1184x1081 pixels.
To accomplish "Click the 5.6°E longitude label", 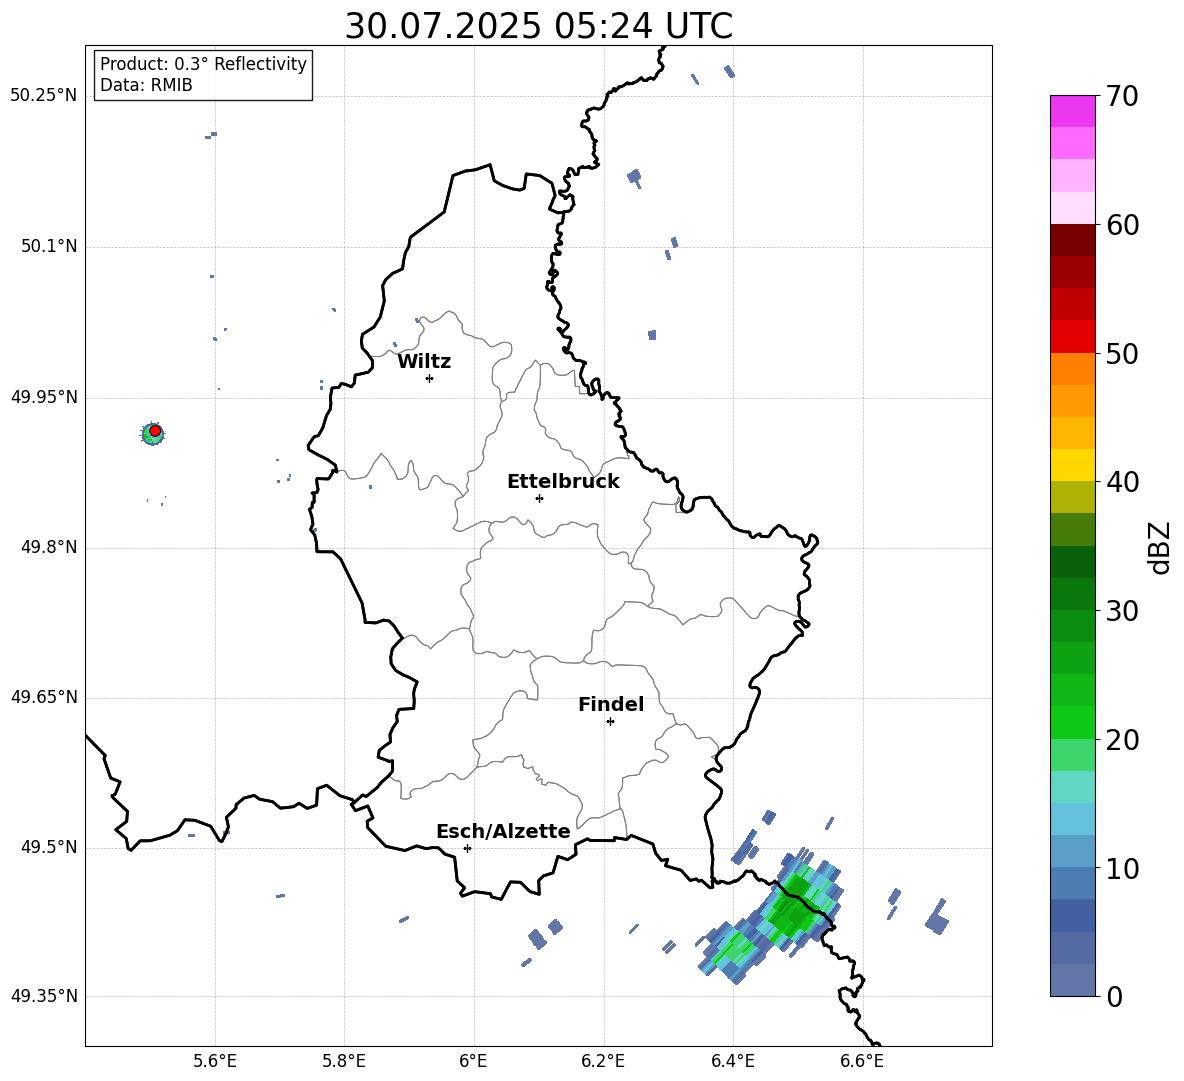I will 215,1061.
